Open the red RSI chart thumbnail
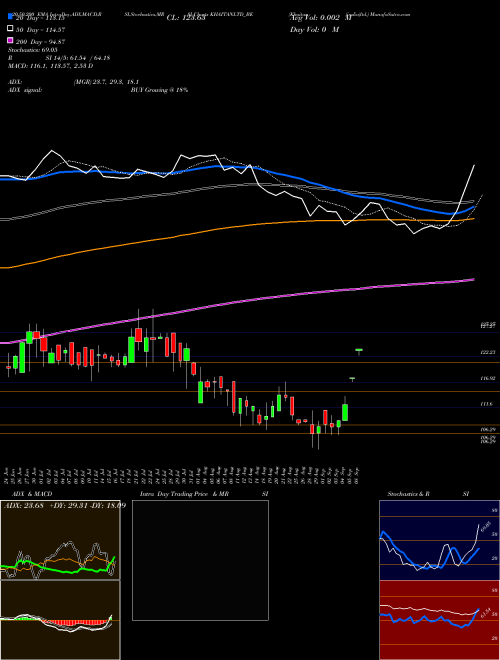Viewport: 500px width, 660px height. (x=439, y=620)
